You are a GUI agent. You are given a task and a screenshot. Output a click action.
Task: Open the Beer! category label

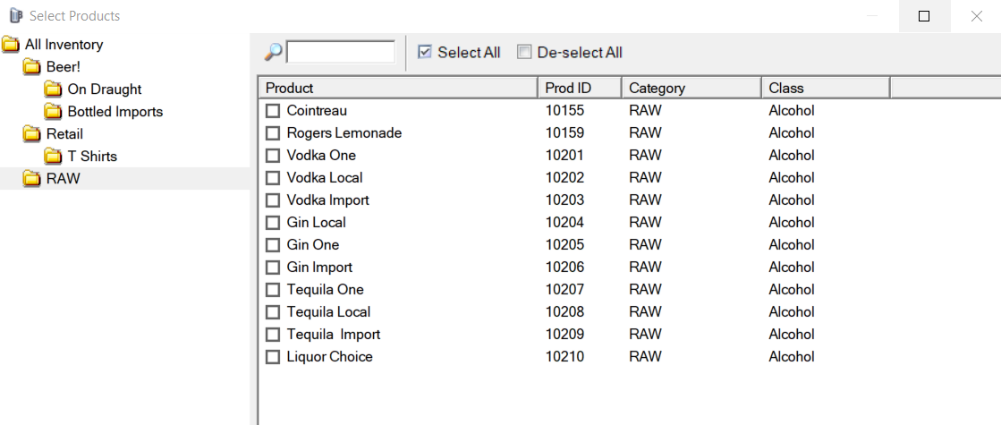[63, 67]
